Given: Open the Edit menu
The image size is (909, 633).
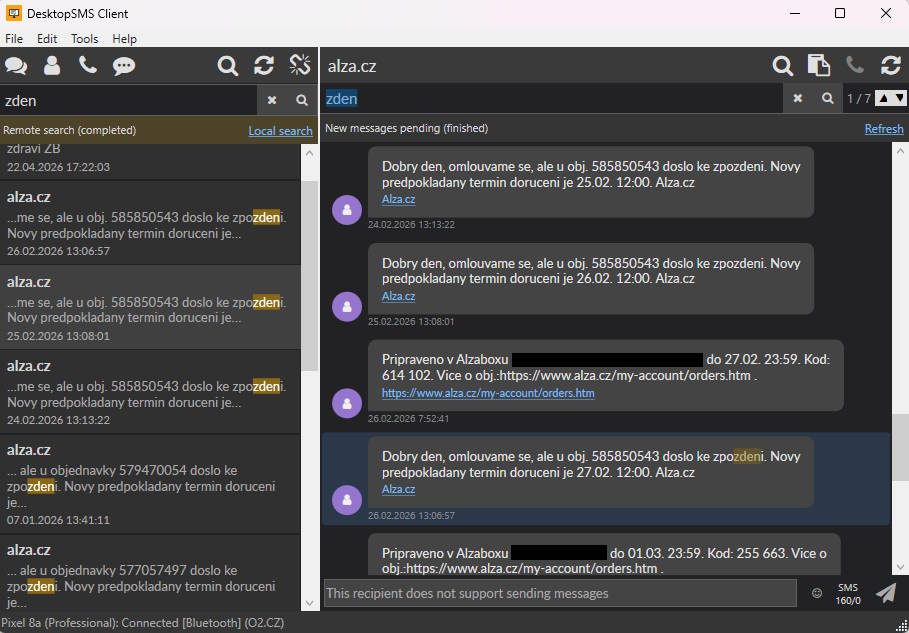Looking at the screenshot, I should [x=47, y=39].
